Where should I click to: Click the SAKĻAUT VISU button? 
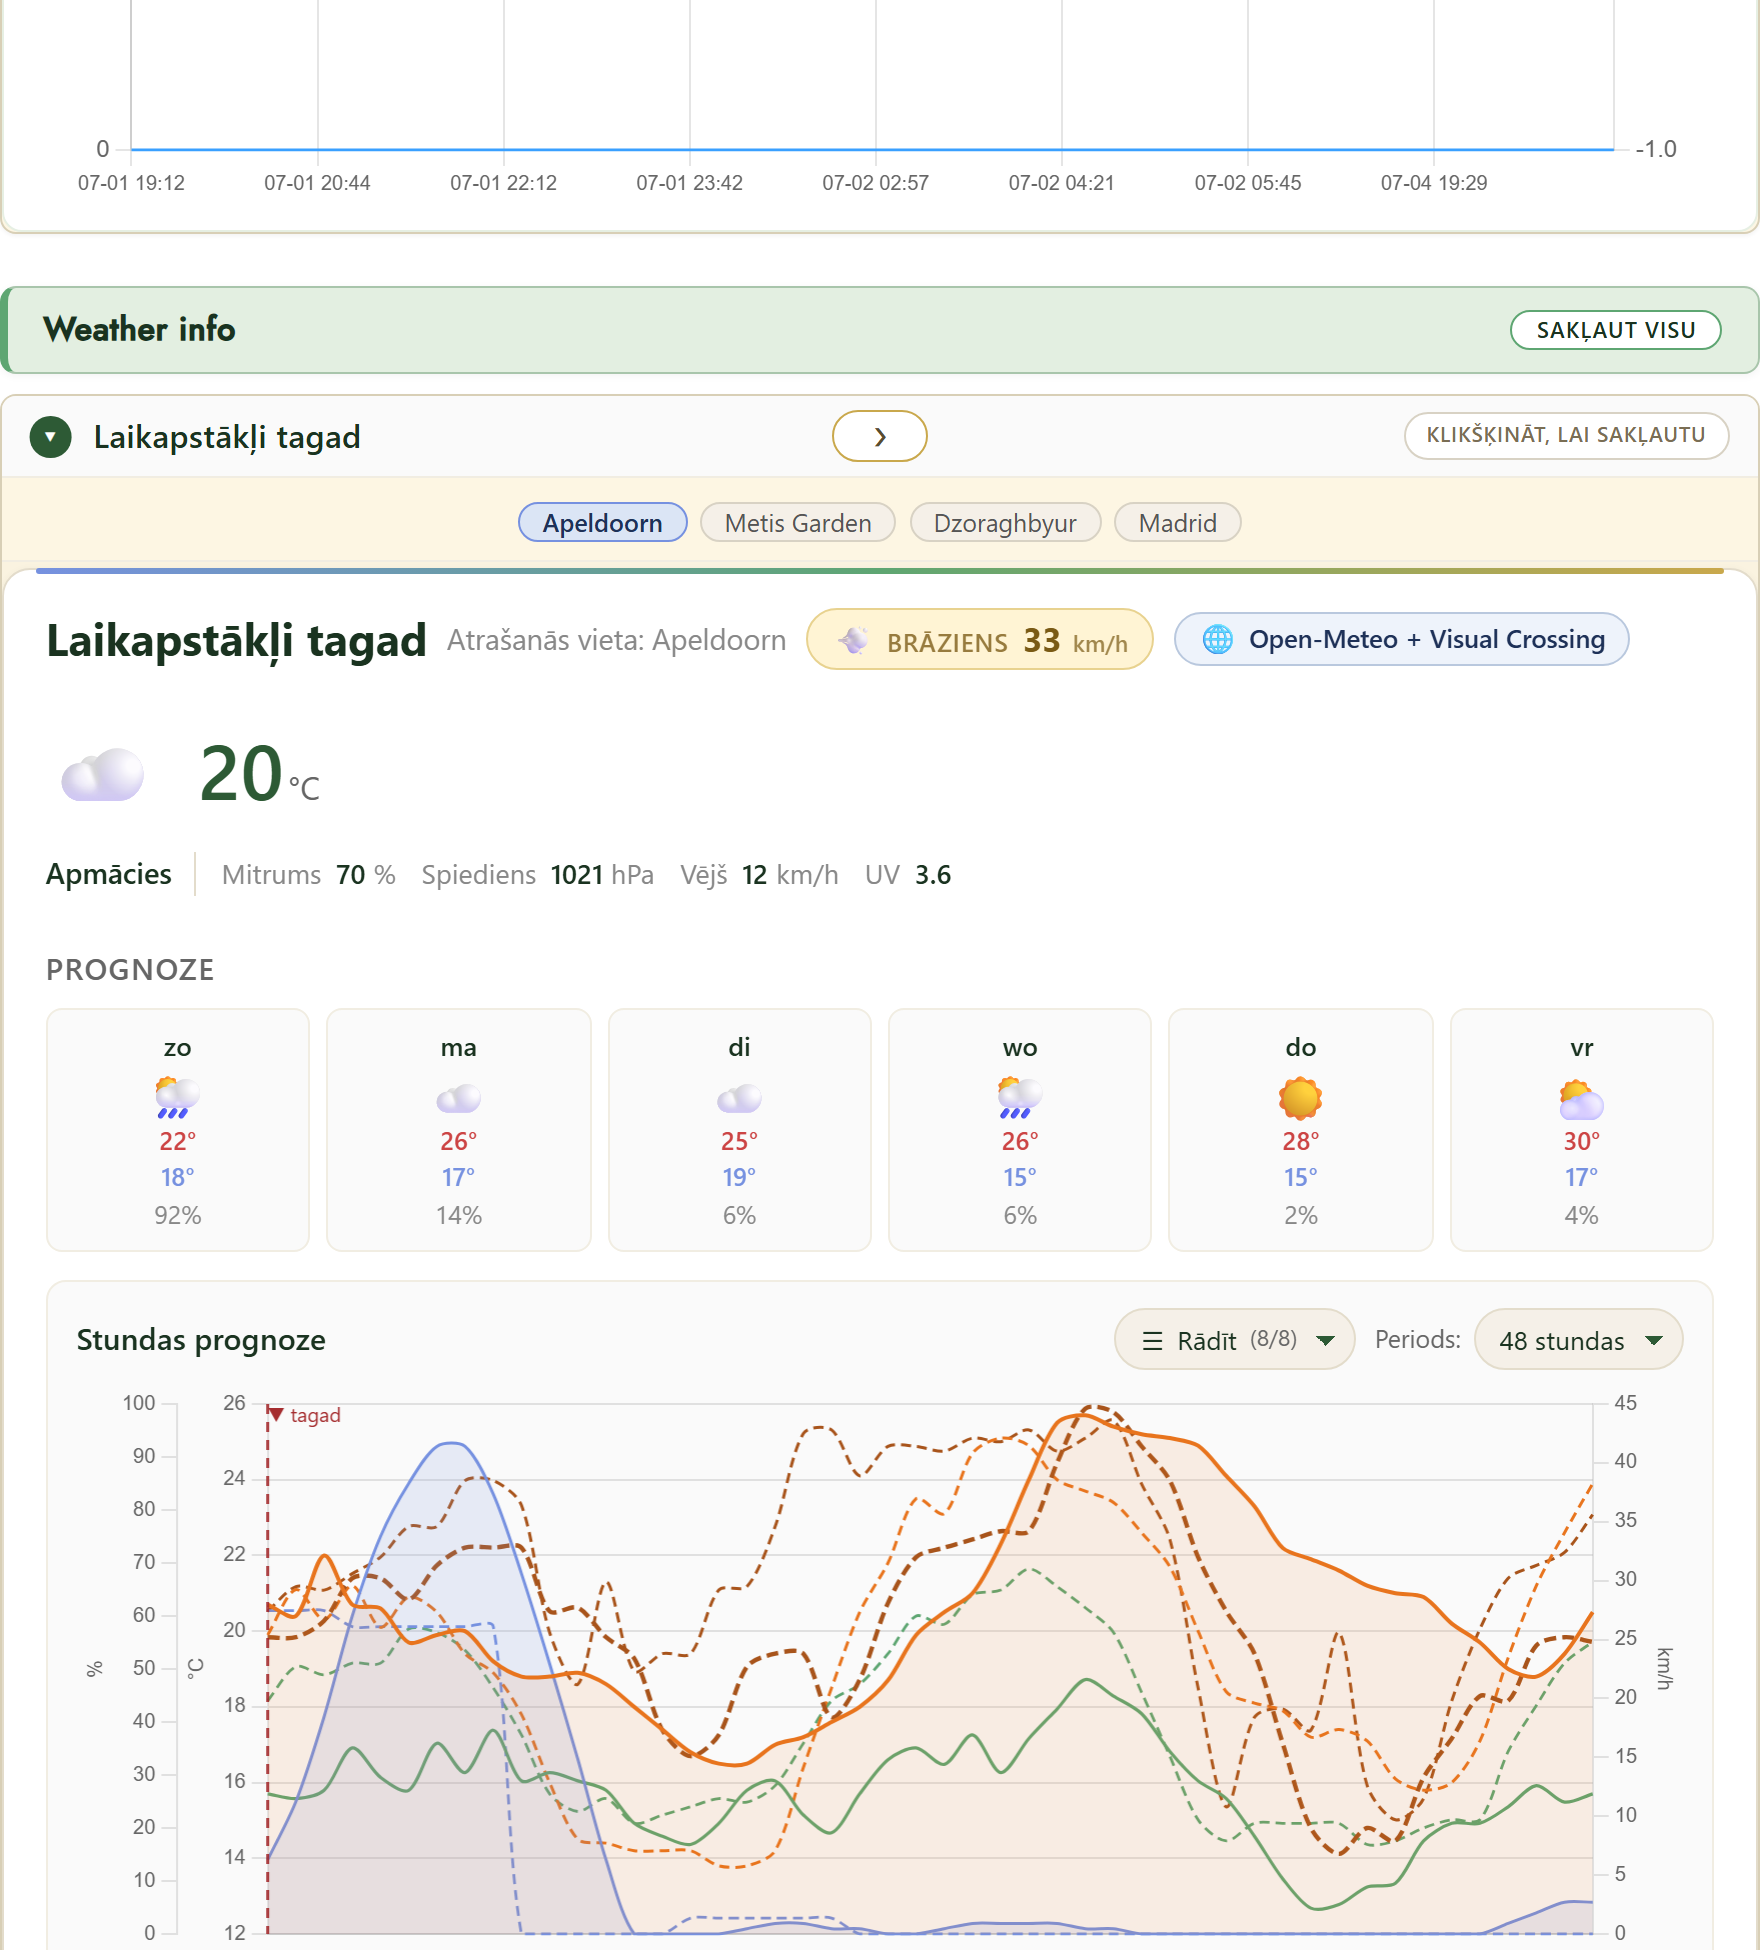click(x=1615, y=330)
